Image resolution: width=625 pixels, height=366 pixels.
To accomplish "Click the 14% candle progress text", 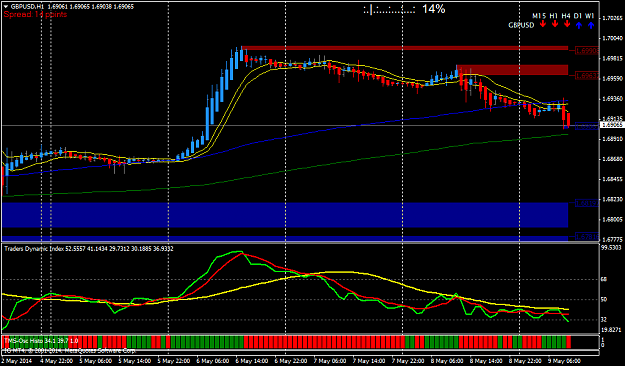I will point(433,9).
